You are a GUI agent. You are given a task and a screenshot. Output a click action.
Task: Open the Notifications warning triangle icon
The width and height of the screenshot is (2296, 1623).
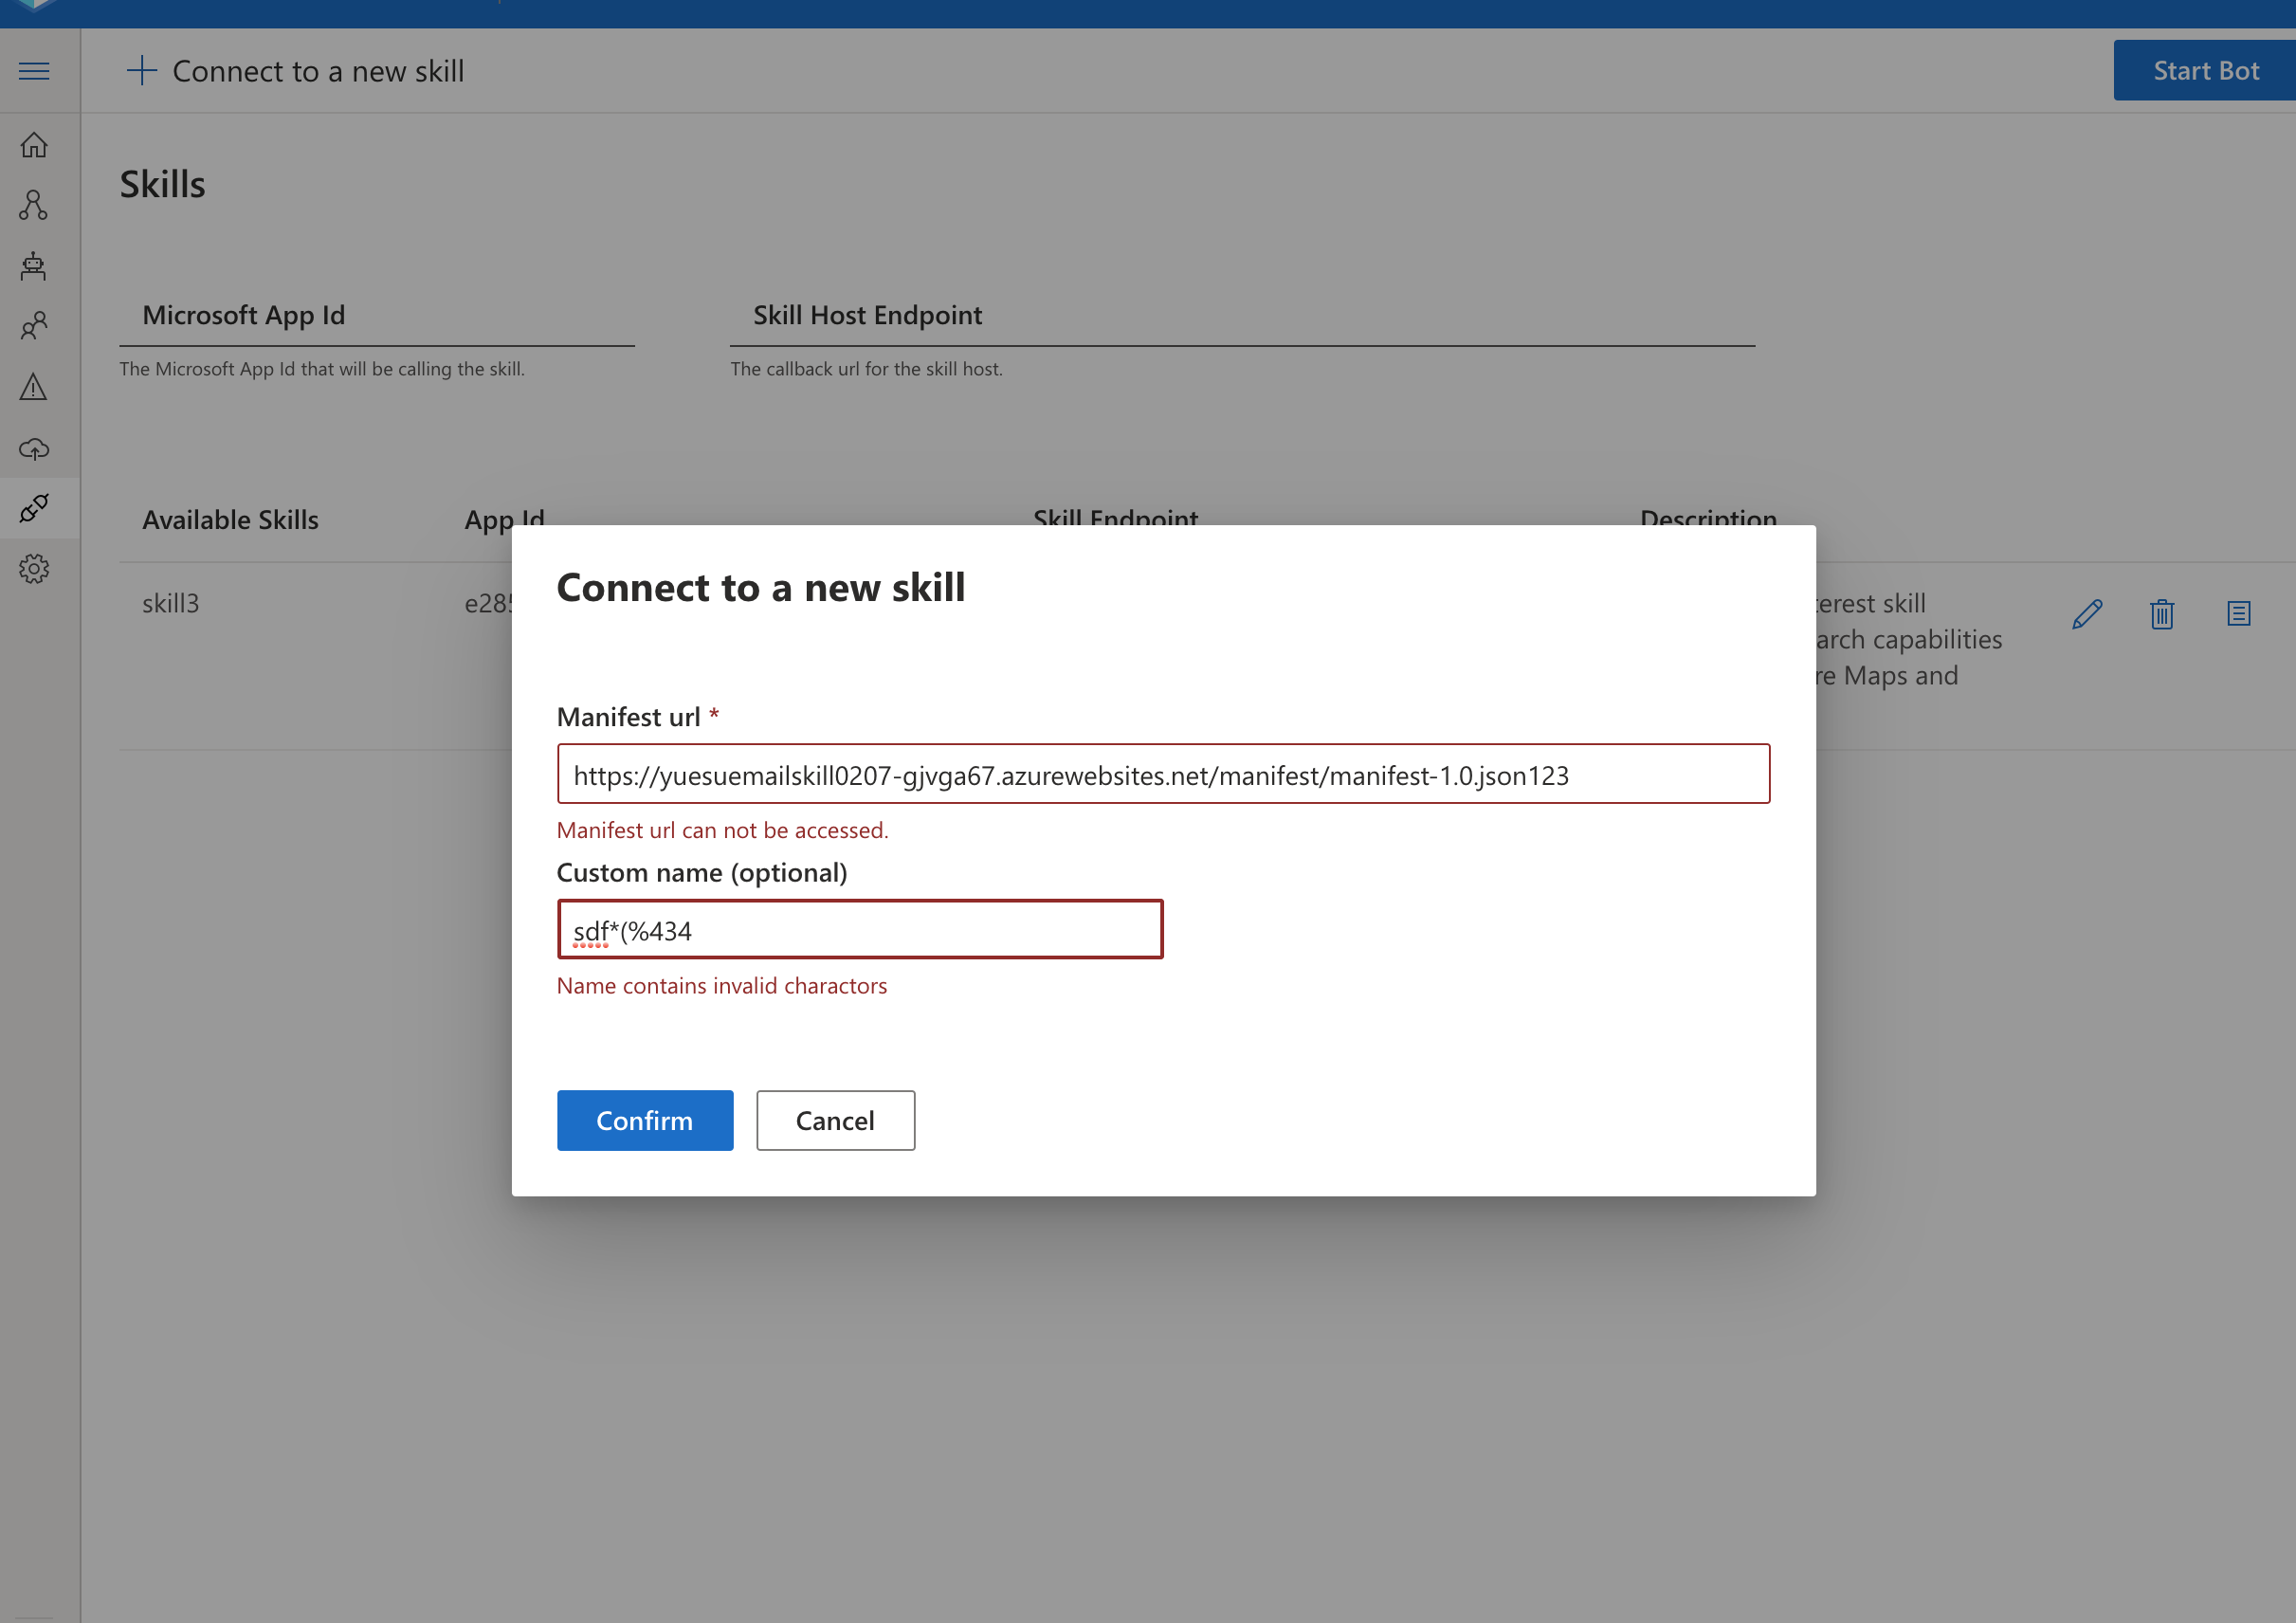pyautogui.click(x=34, y=387)
